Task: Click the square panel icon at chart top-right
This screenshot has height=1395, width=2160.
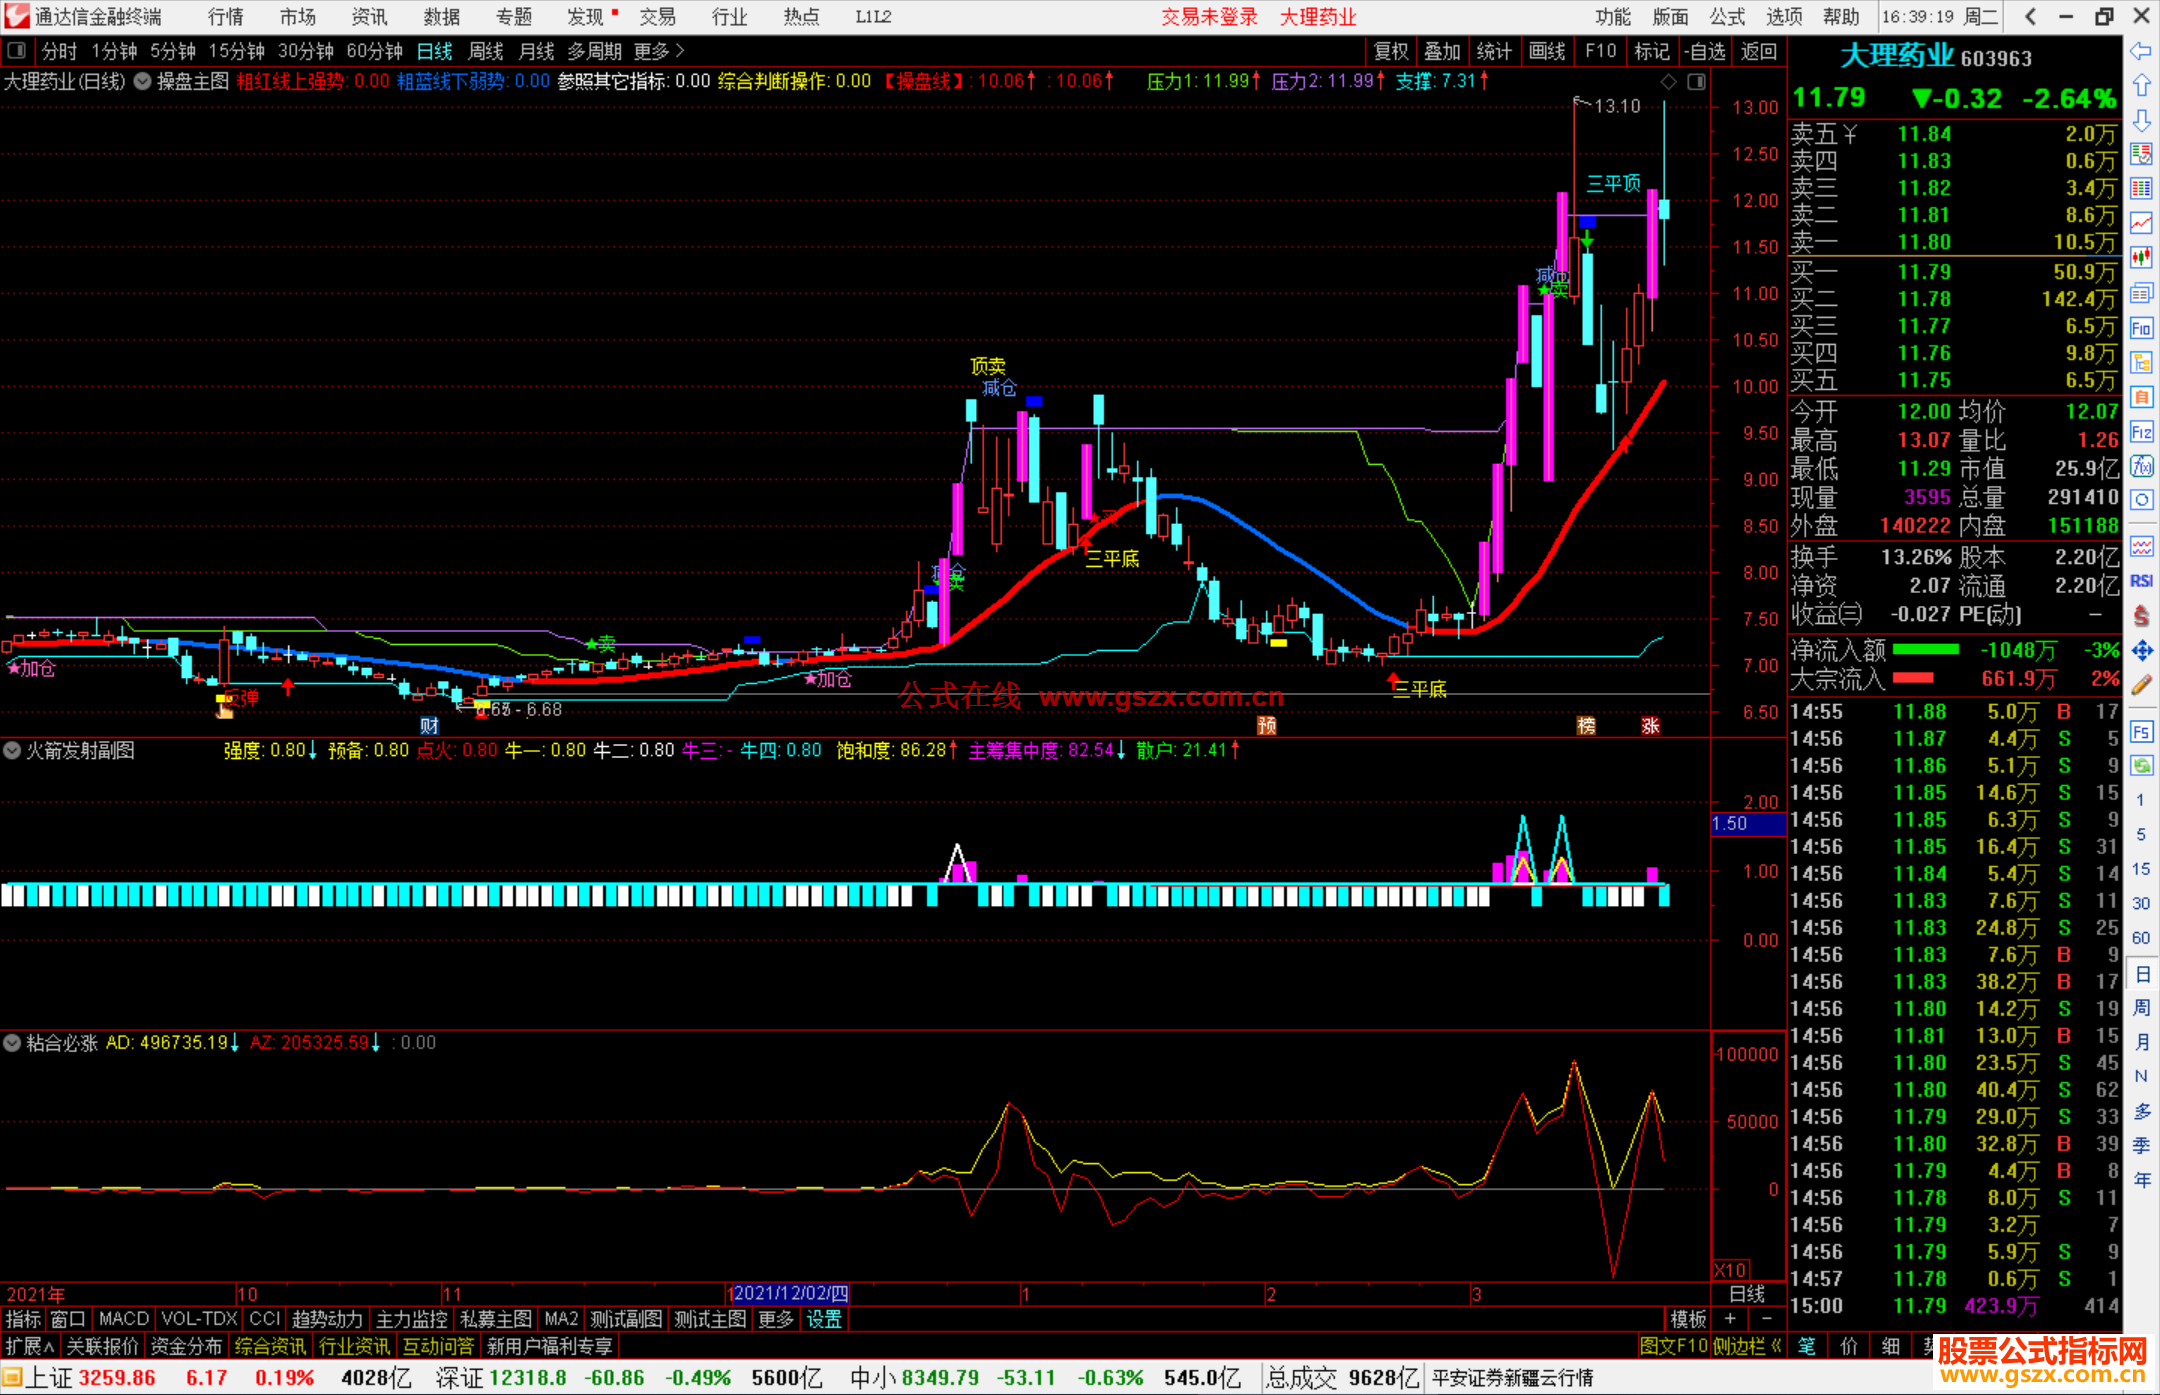Action: pyautogui.click(x=1696, y=82)
